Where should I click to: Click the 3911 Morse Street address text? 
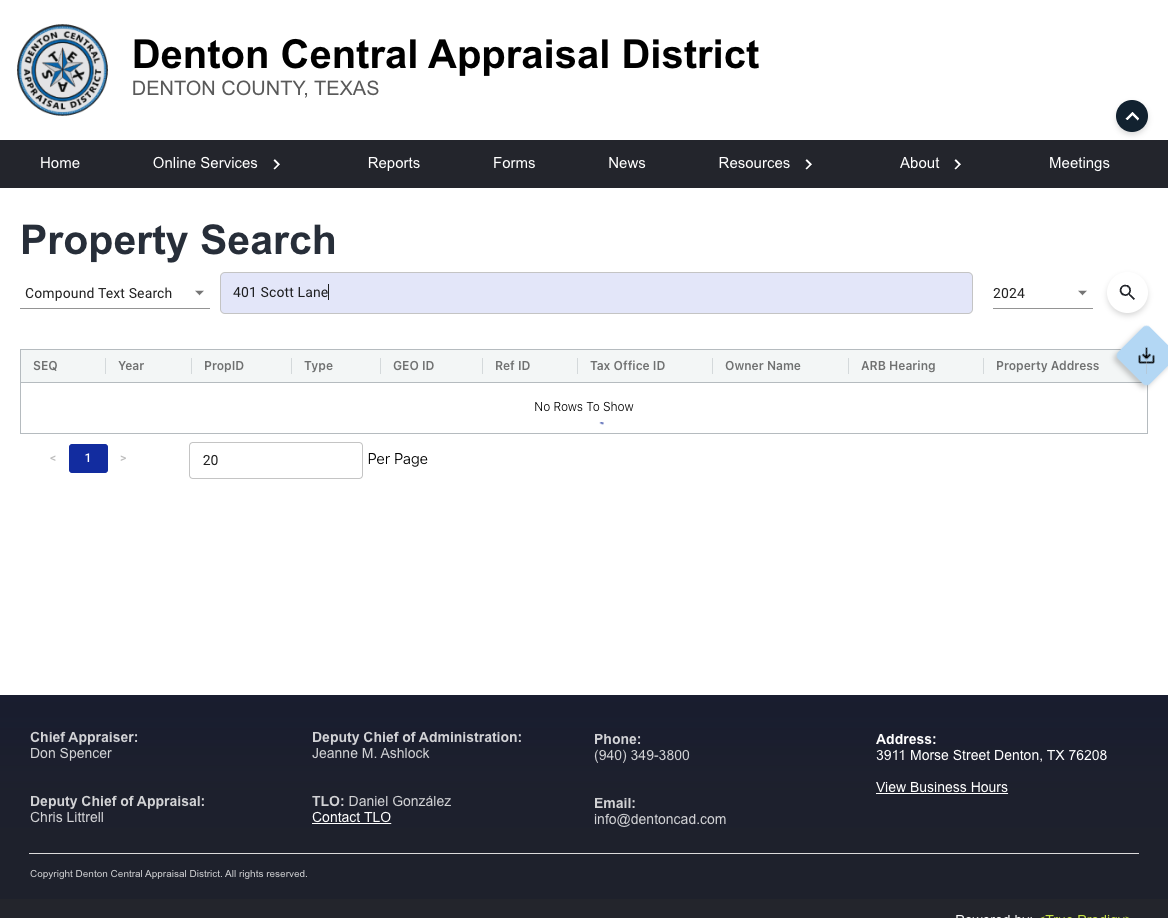(x=991, y=756)
